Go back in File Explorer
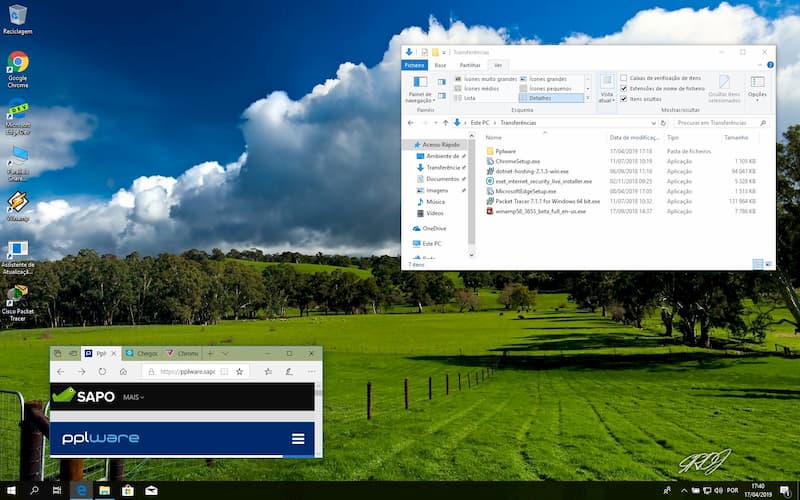 (x=411, y=123)
